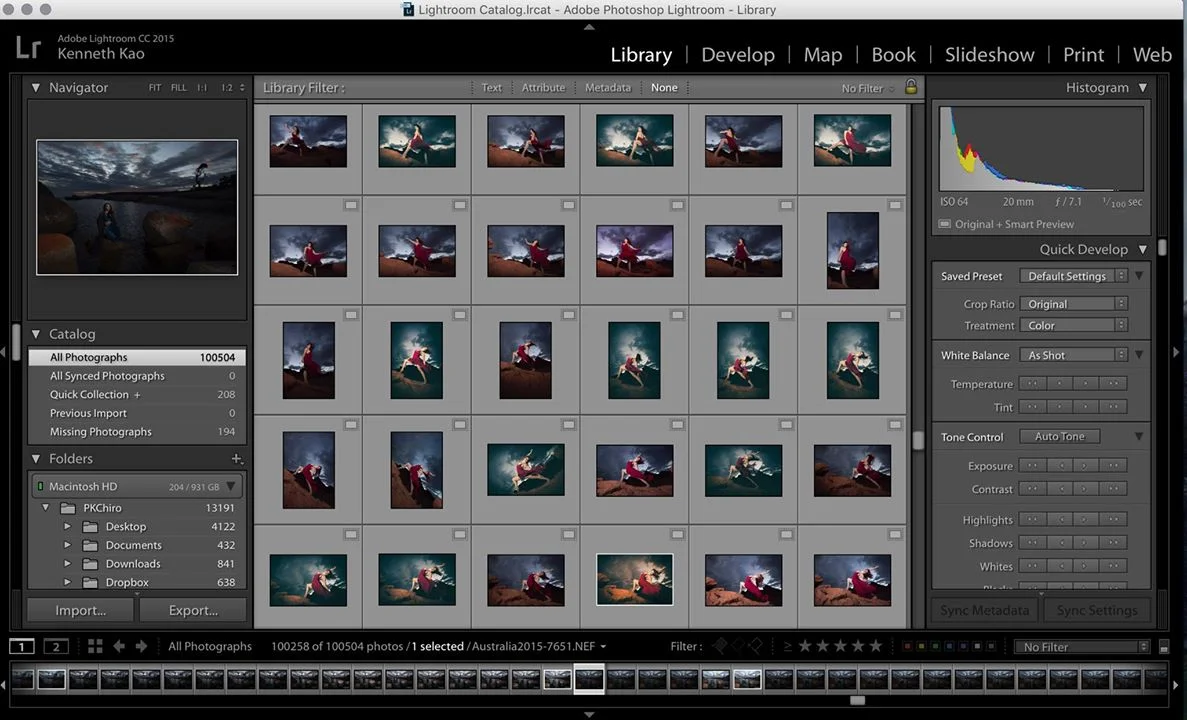Screen dimensions: 1187x720
Task: Set Navigator zoom to 1:1
Action: 202,88
